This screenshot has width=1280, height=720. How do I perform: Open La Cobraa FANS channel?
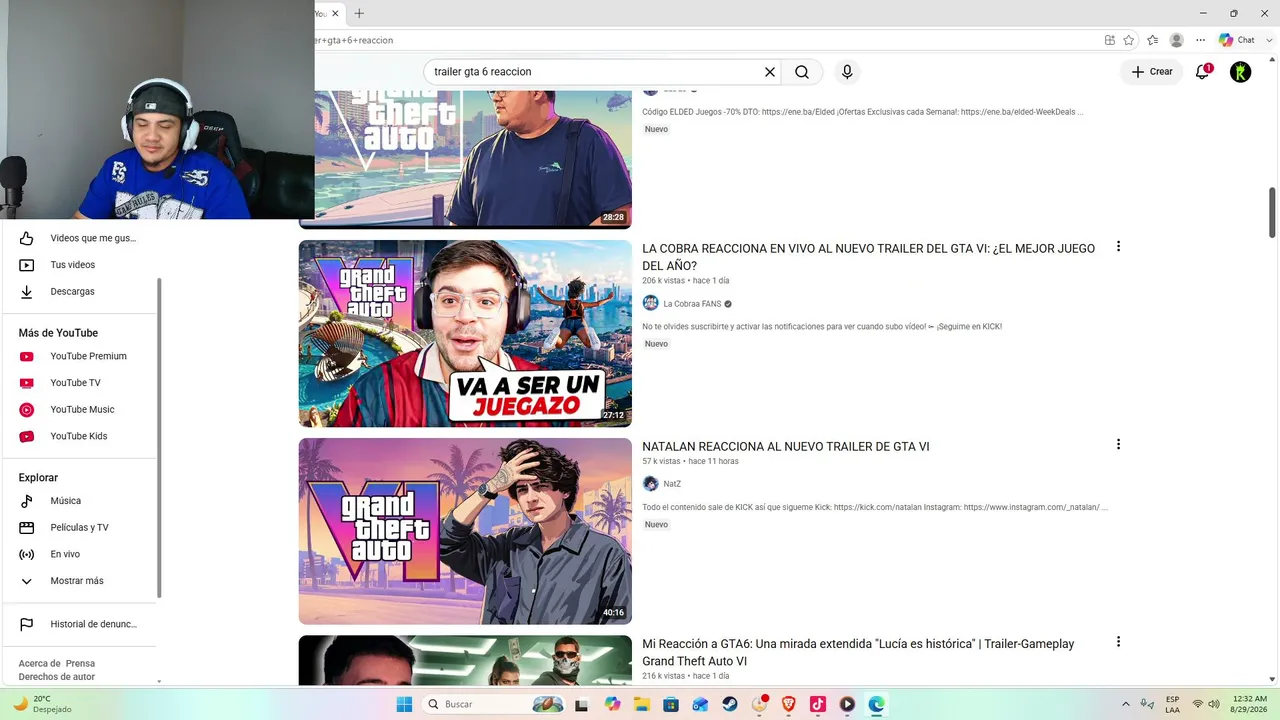(692, 304)
